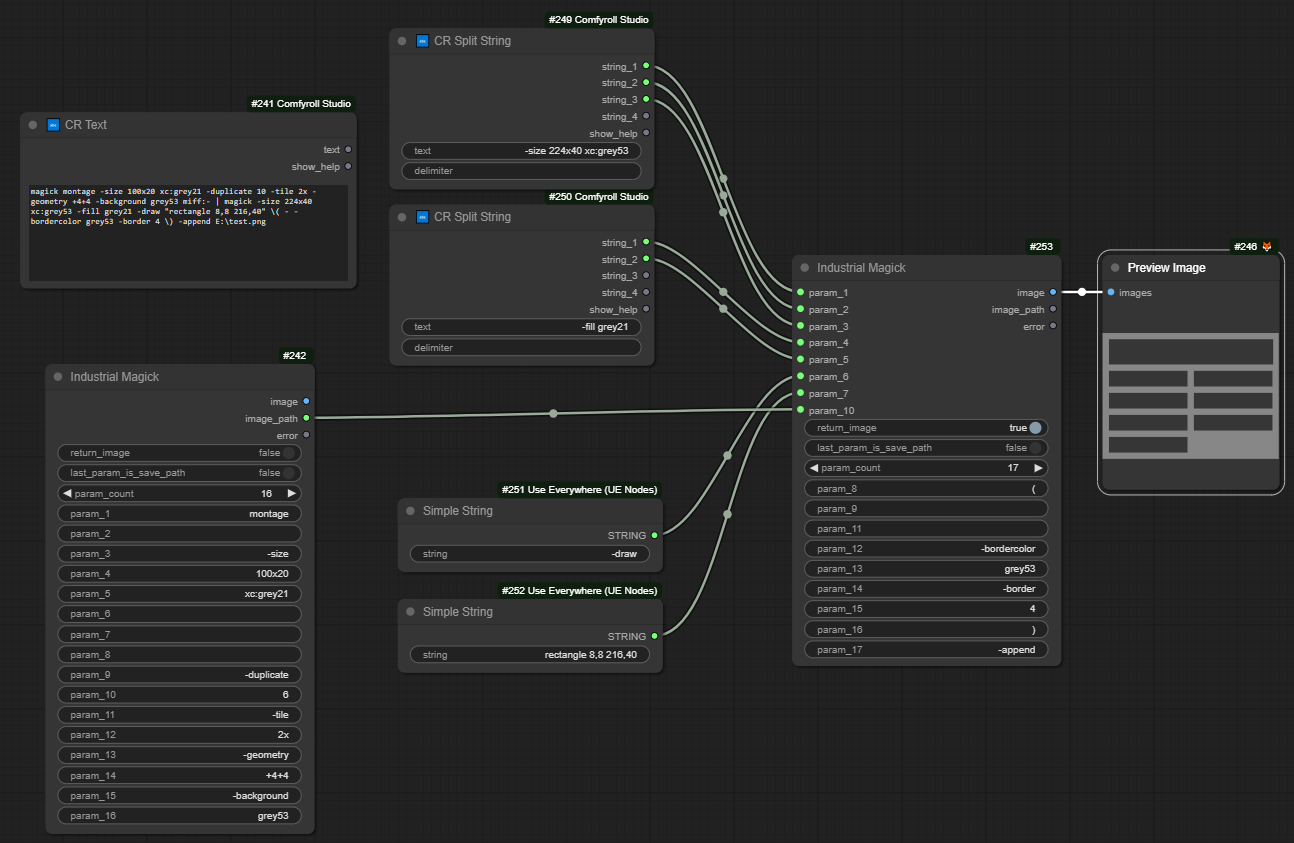Click the error output slot on node #253
The width and height of the screenshot is (1294, 843).
click(1053, 327)
